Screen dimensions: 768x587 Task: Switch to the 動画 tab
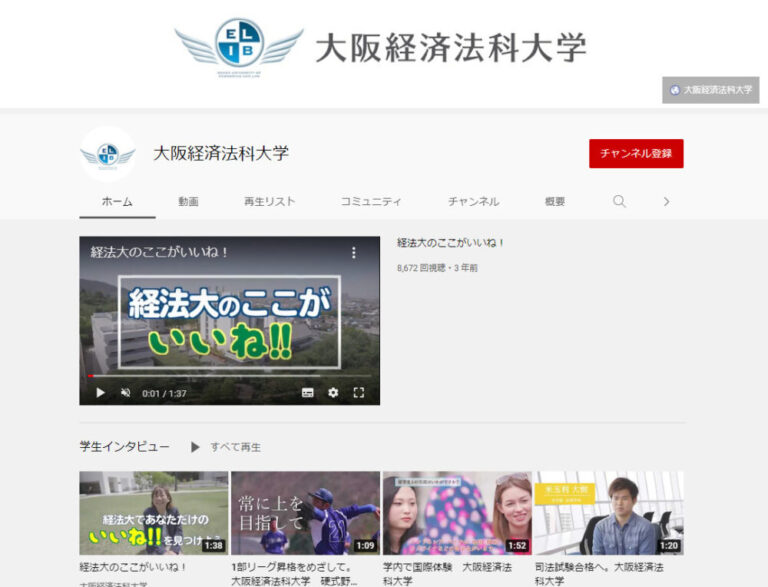click(188, 201)
